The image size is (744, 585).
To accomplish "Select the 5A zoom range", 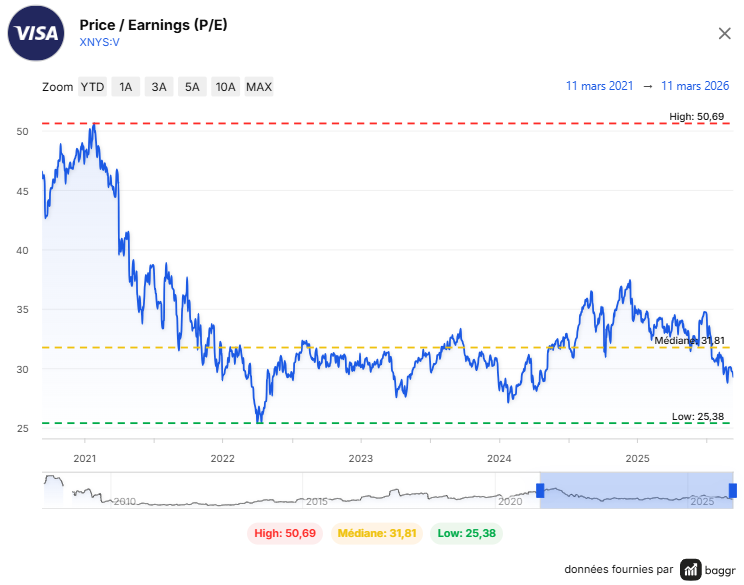I will pyautogui.click(x=192, y=87).
